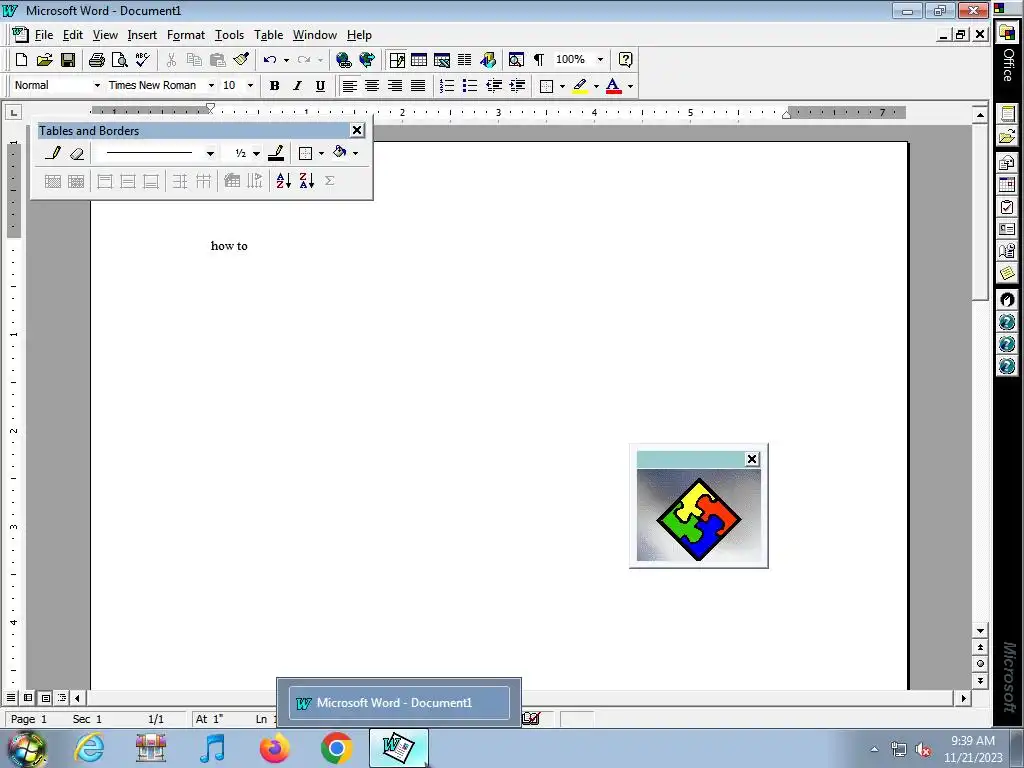Select the Draw Table pencil
Image resolution: width=1024 pixels, height=768 pixels.
[x=54, y=153]
